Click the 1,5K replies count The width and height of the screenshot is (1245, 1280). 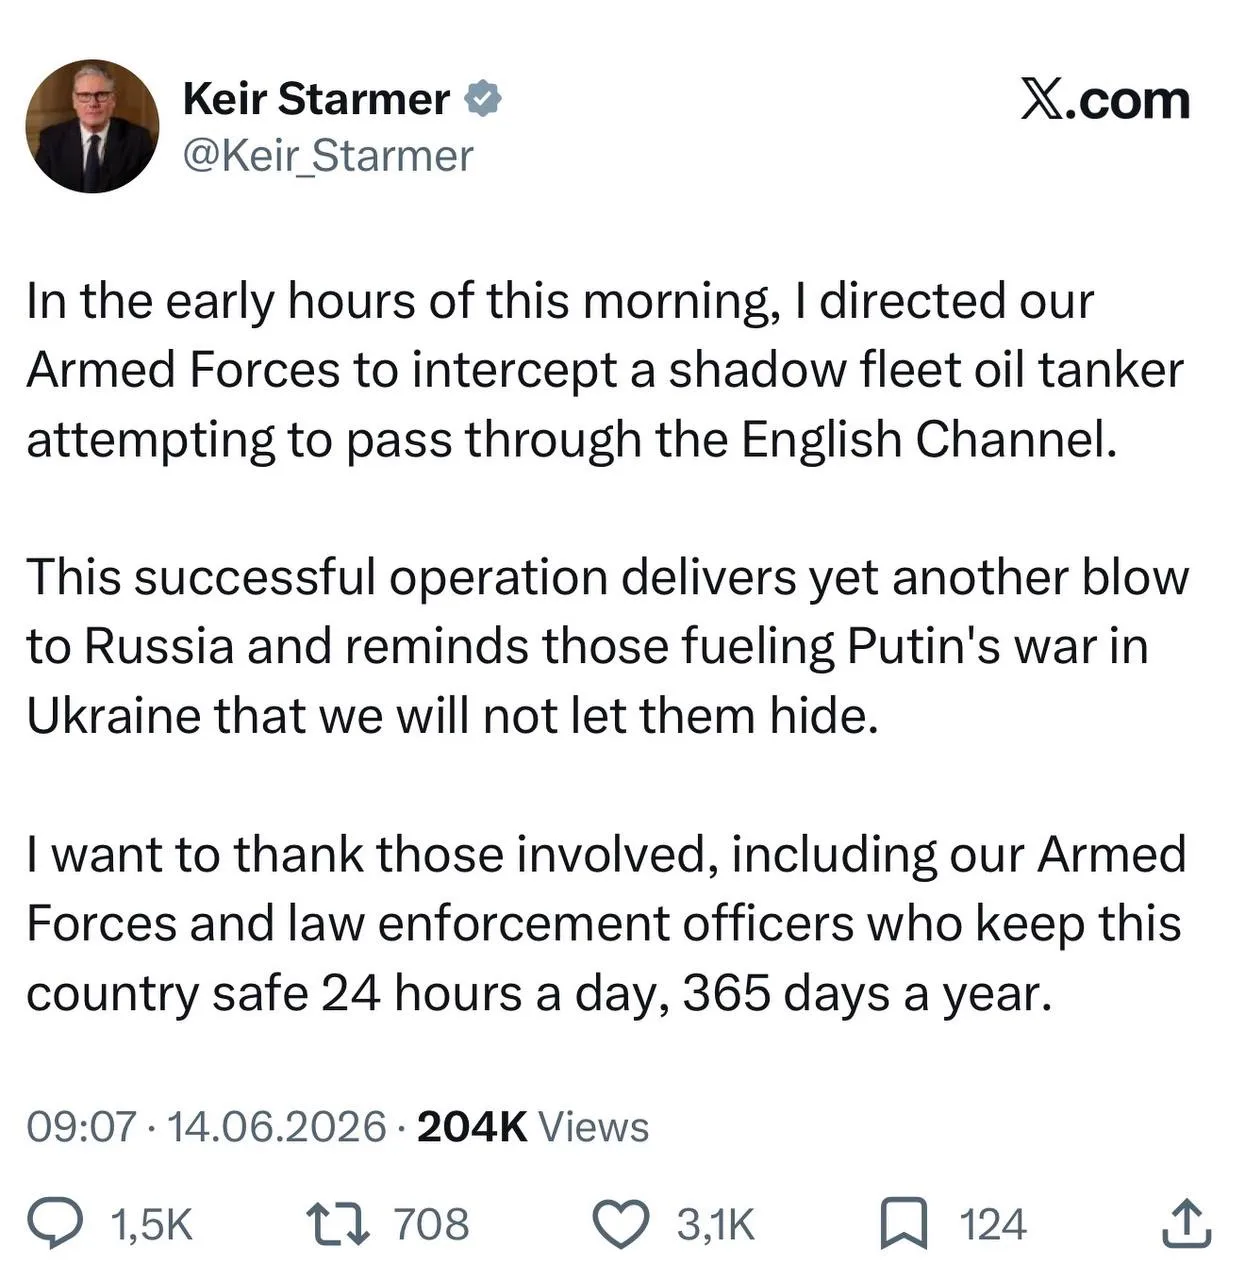152,1225
